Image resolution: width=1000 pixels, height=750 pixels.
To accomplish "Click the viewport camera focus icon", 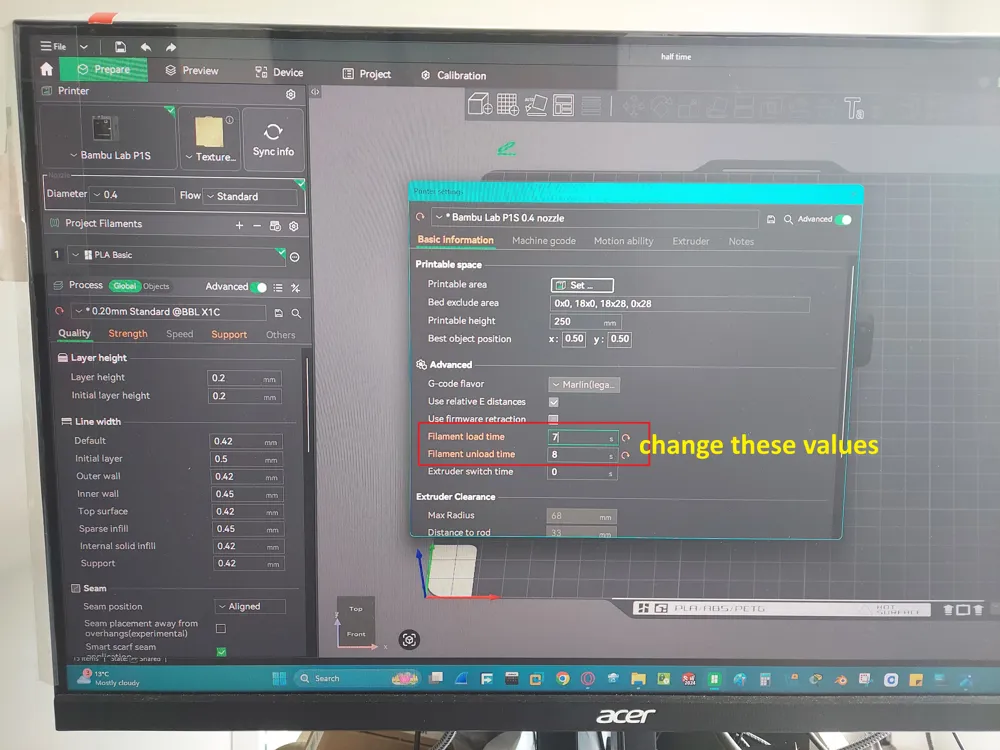I will (x=409, y=640).
